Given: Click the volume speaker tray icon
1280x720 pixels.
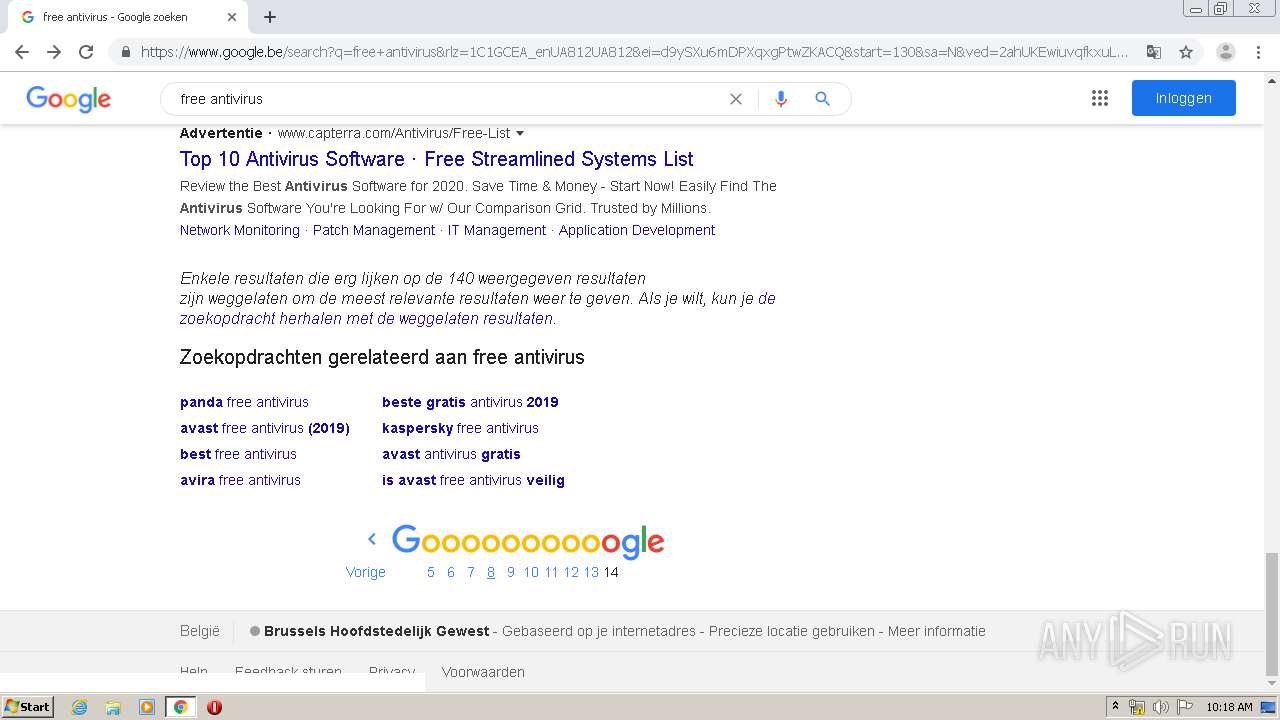Looking at the screenshot, I should pos(1160,707).
